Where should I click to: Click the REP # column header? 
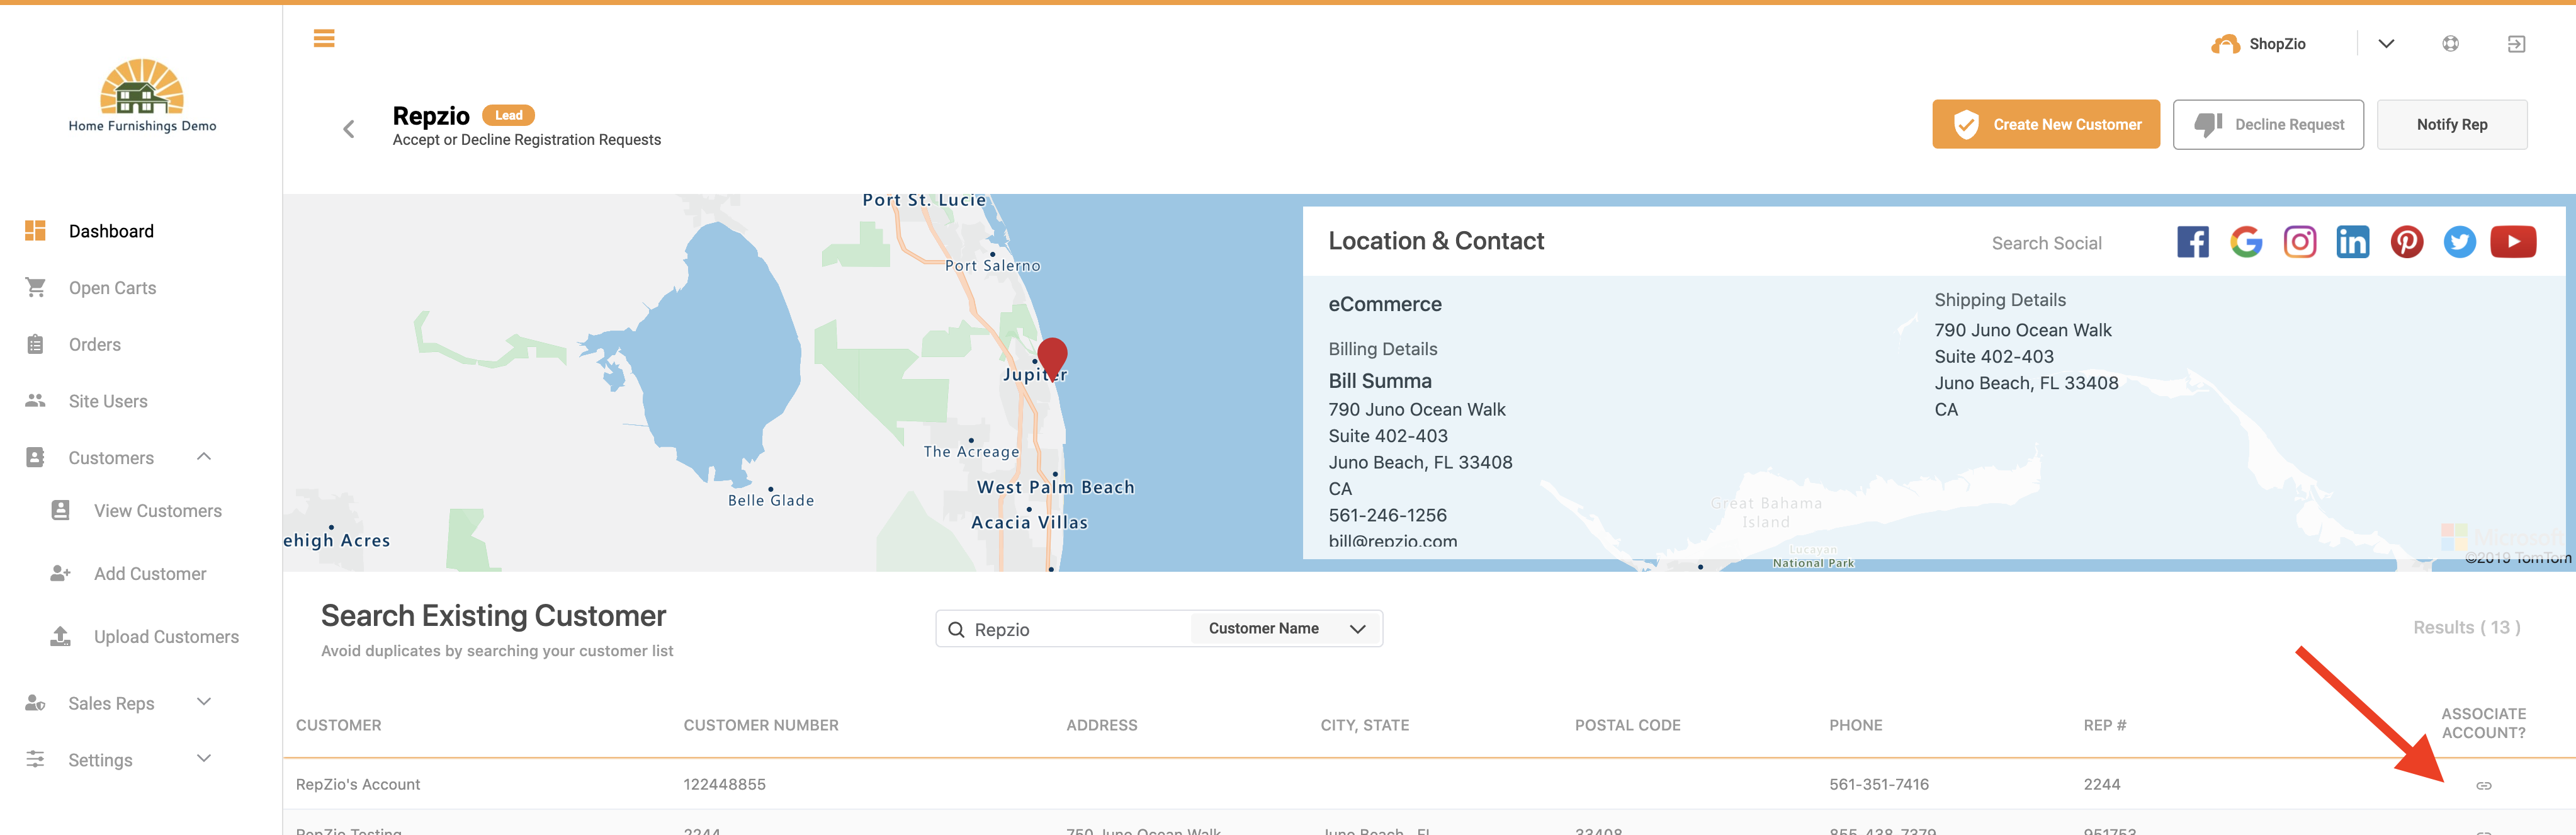(2104, 726)
